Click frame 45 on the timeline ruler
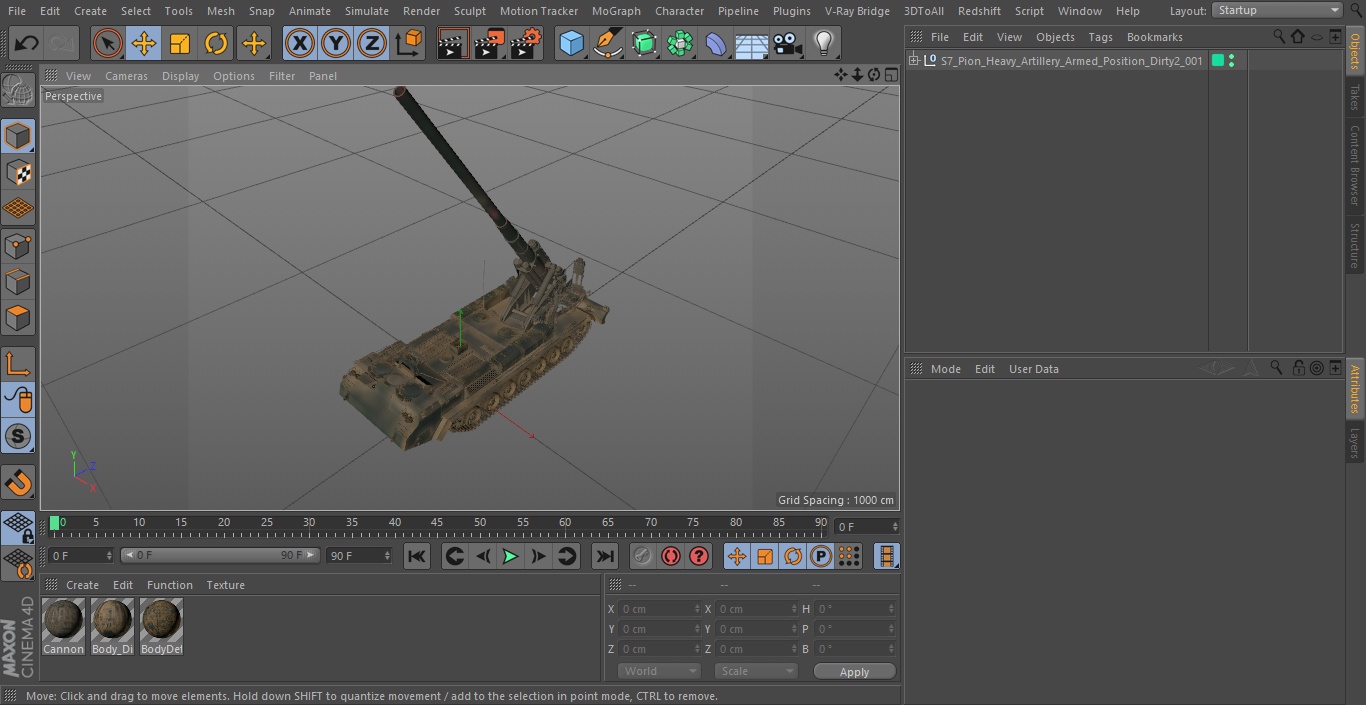This screenshot has height=705, width=1366. pyautogui.click(x=437, y=523)
